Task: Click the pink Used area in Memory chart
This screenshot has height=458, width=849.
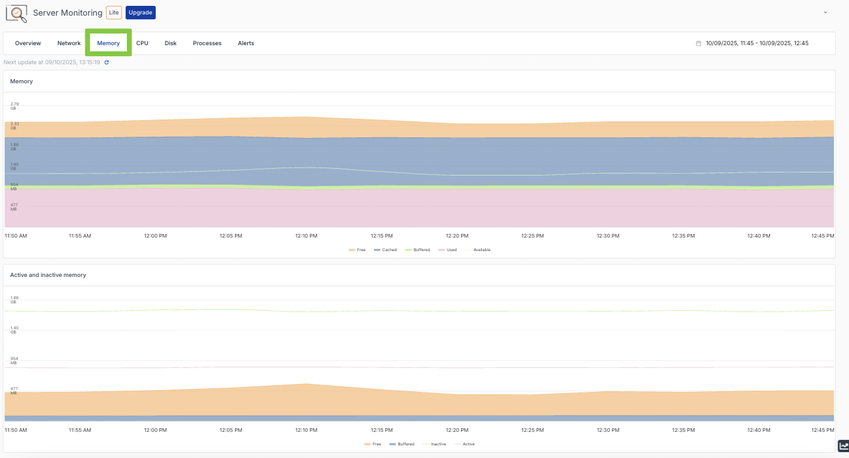Action: (400, 208)
